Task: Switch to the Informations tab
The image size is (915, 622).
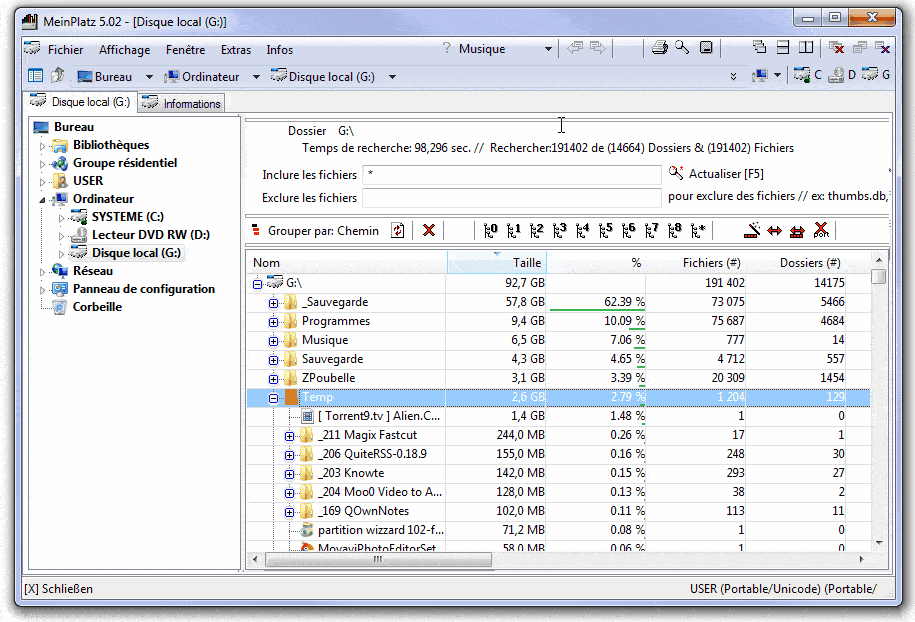Action: 182,103
